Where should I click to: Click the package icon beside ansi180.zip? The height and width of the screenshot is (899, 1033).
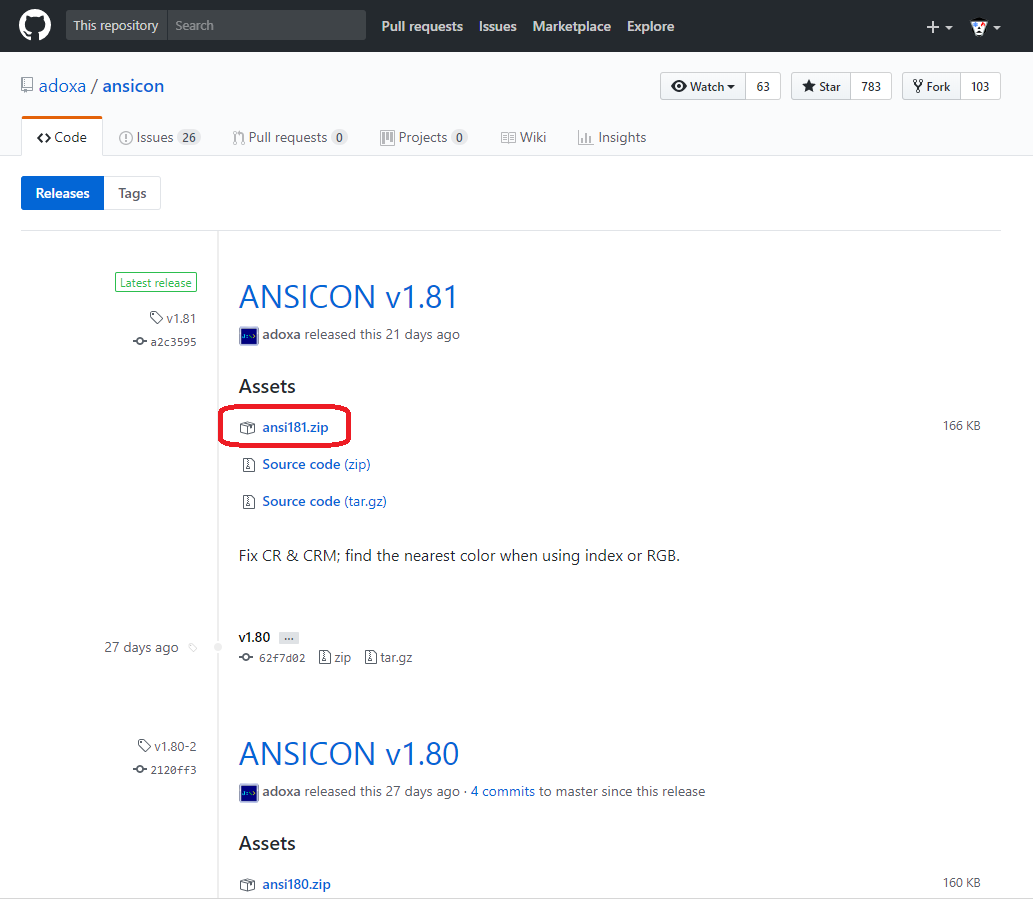tap(248, 885)
